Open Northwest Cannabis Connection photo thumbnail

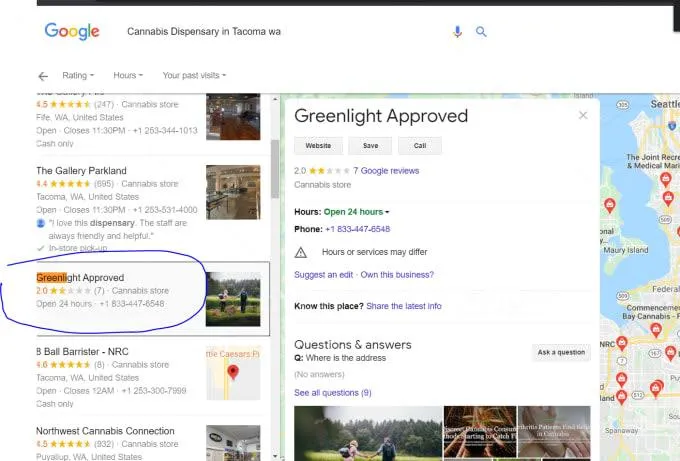(233, 443)
